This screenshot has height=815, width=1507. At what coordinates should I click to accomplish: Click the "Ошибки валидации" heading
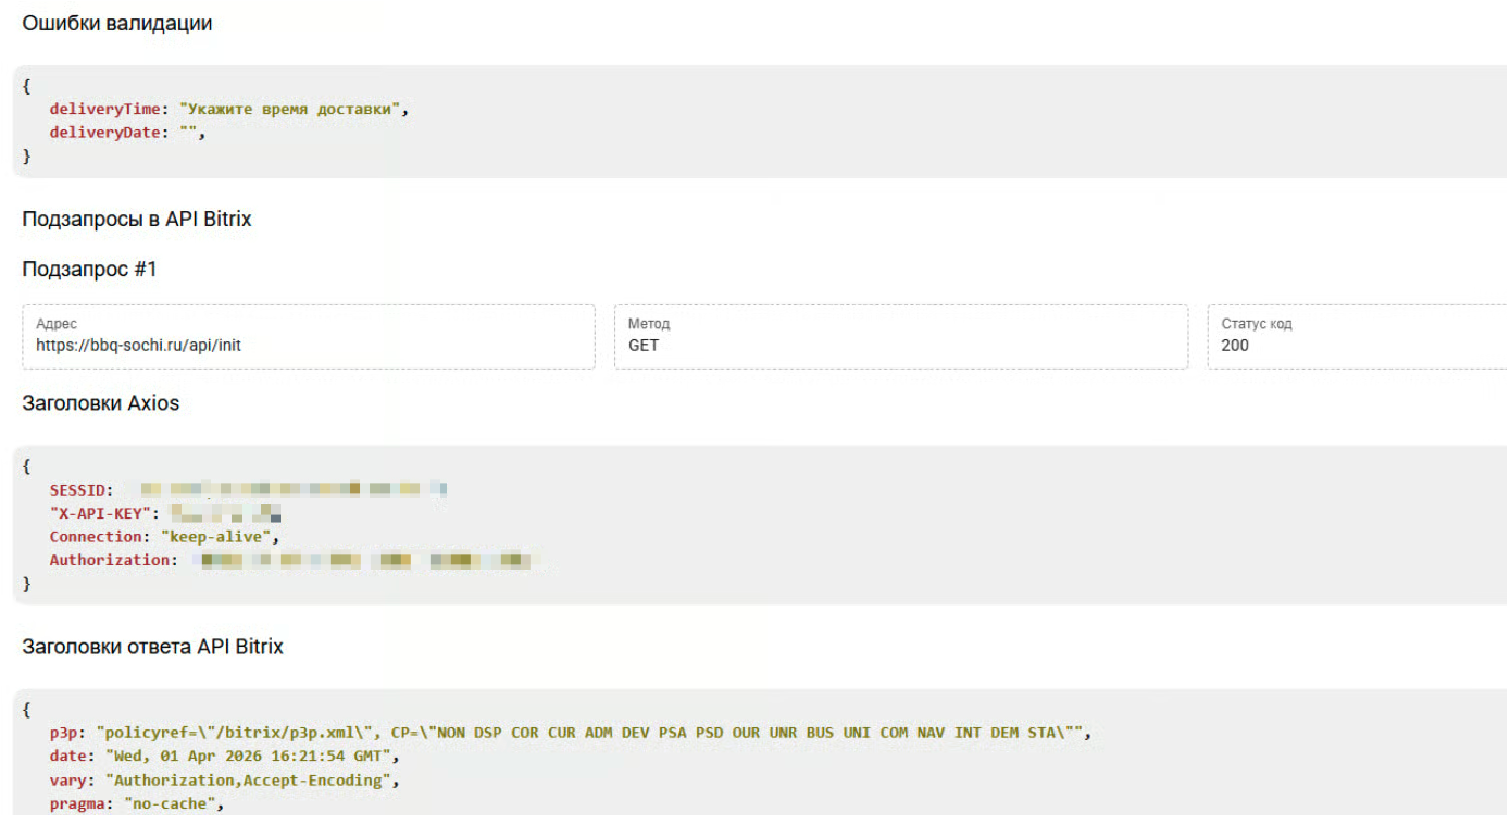click(117, 23)
